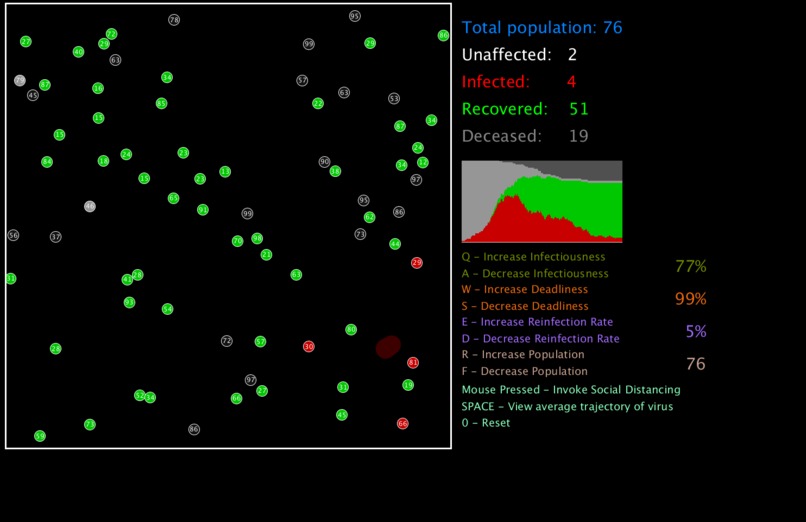The width and height of the screenshot is (806, 522).
Task: Select the green recovered circle 66
Action: (236, 399)
